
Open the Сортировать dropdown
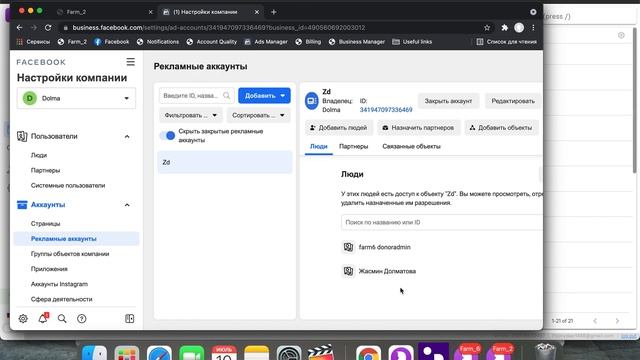pyautogui.click(x=258, y=116)
